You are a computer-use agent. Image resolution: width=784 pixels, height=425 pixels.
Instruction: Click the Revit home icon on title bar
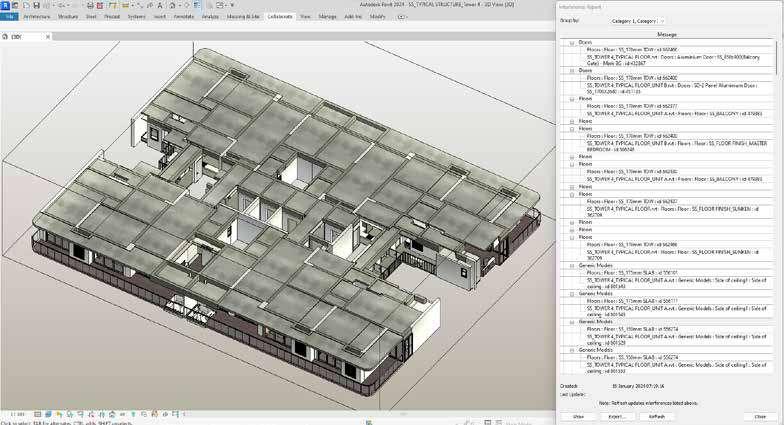pyautogui.click(x=15, y=5)
